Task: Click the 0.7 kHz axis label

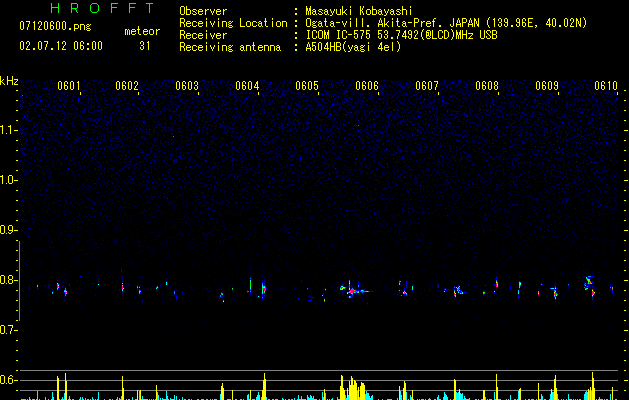Action: (x=8, y=330)
